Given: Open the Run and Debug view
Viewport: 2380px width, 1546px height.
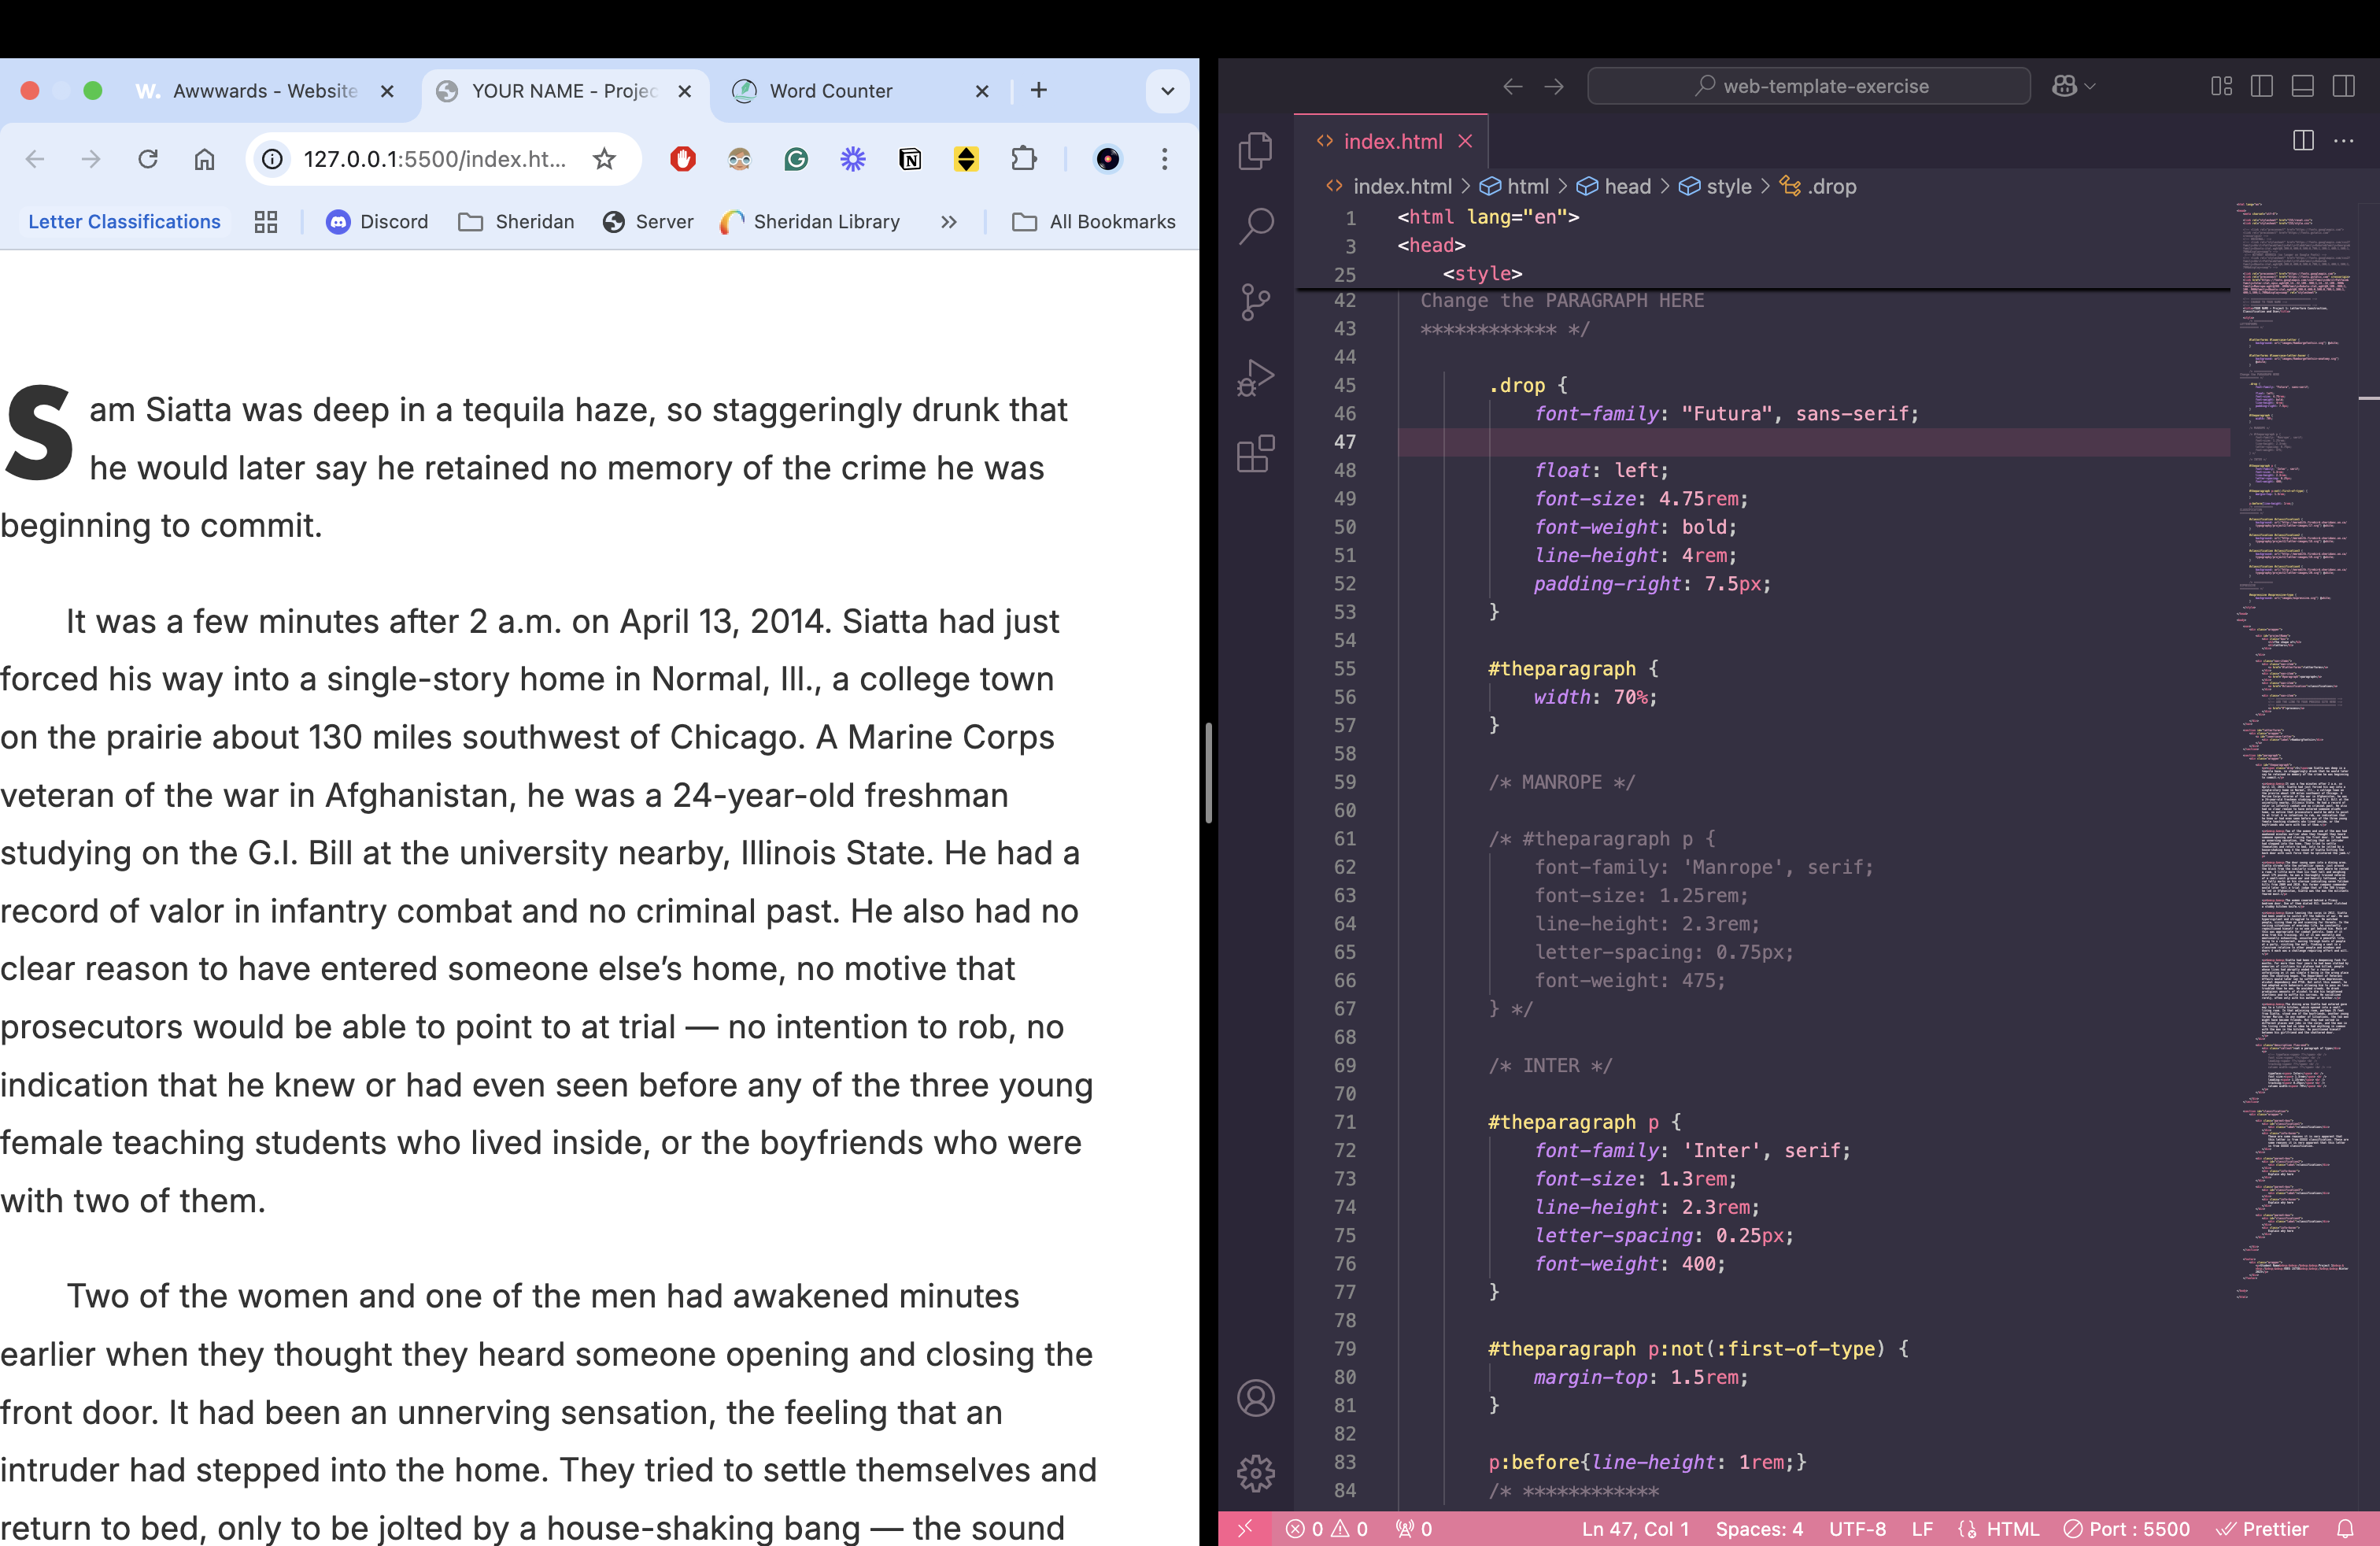Looking at the screenshot, I should [1255, 379].
